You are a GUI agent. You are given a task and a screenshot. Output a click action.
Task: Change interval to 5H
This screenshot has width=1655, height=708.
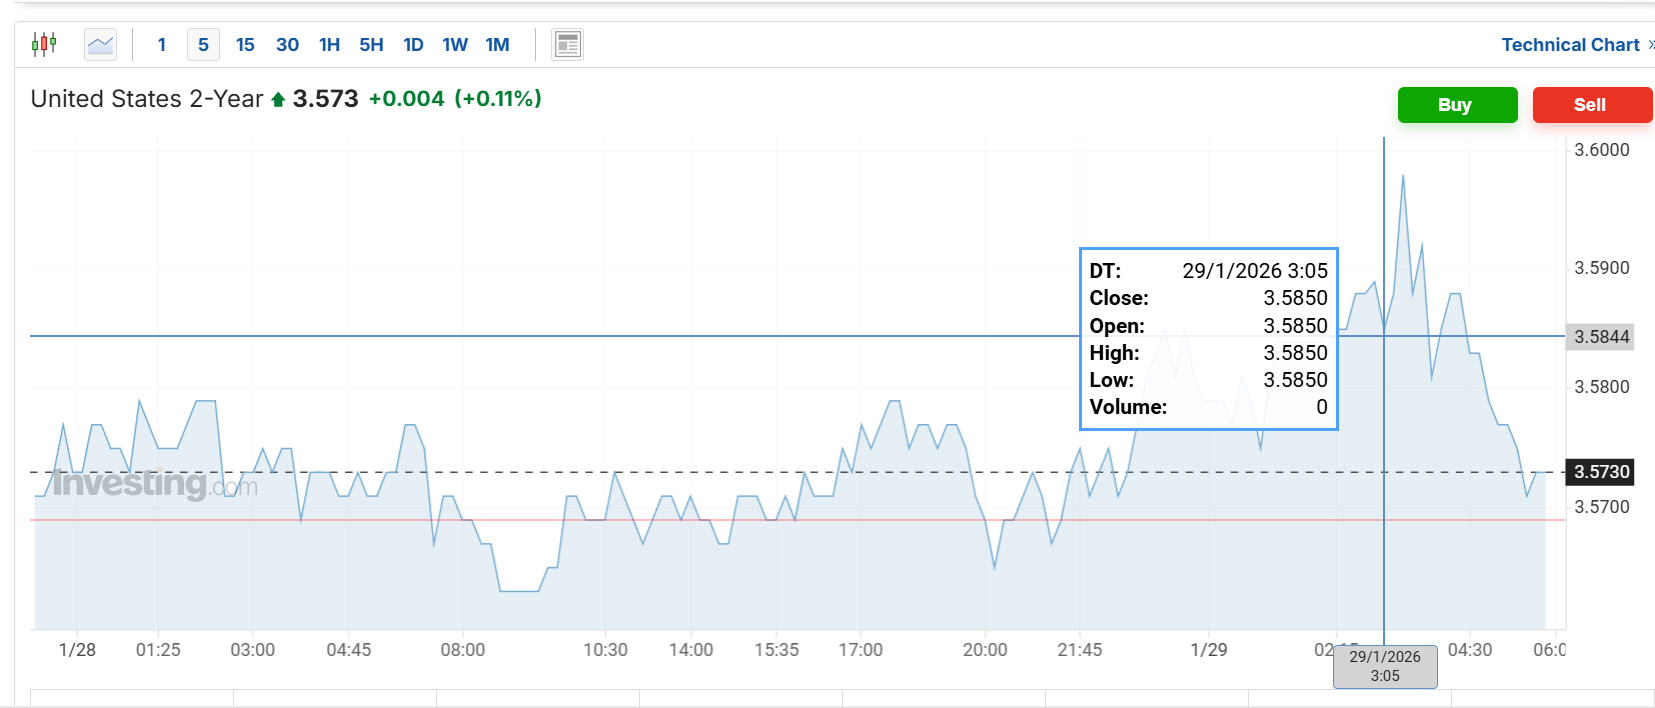coord(371,45)
